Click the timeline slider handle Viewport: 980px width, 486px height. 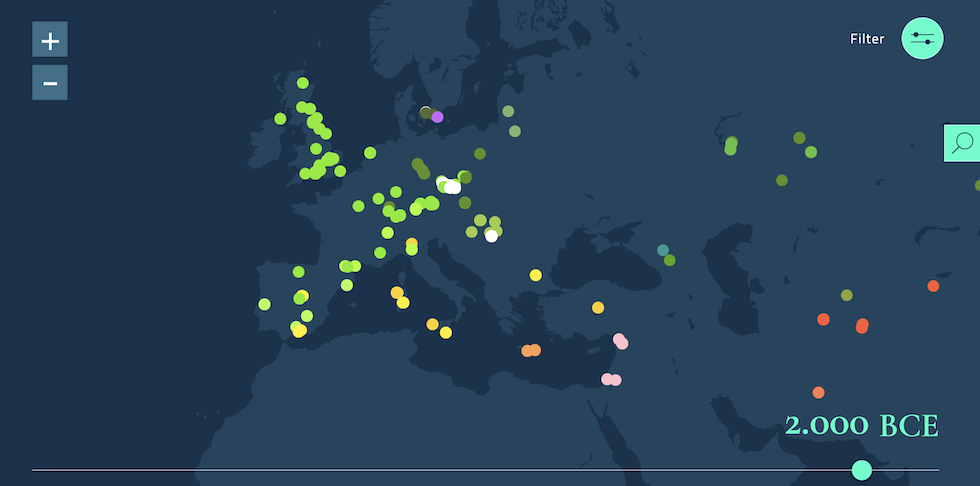point(861,470)
